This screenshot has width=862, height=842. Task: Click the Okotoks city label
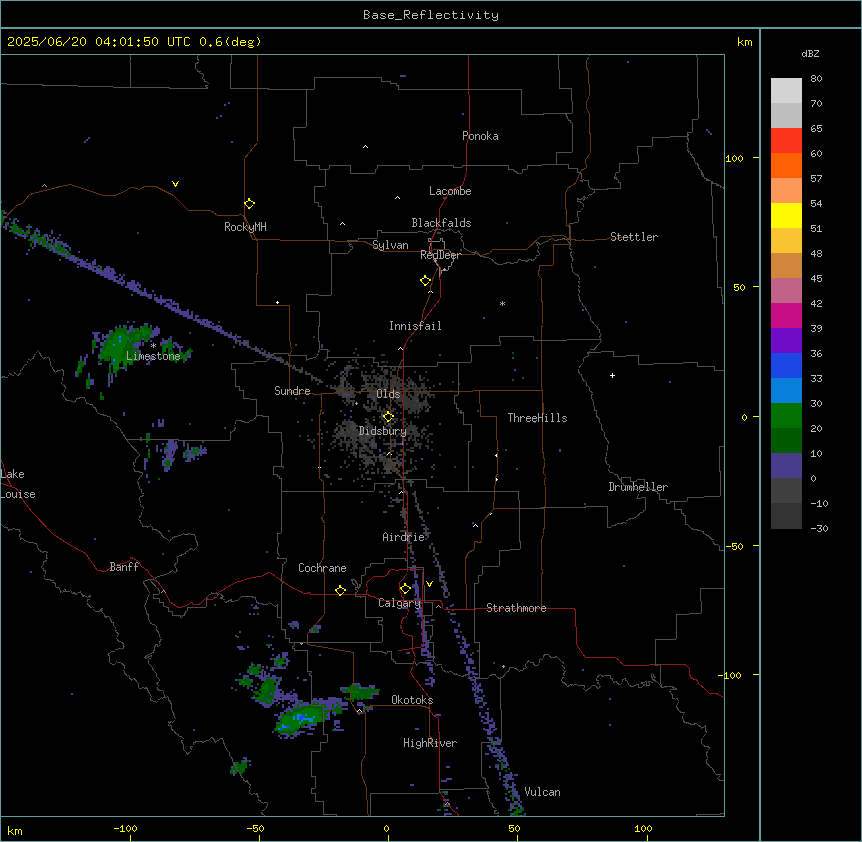[x=412, y=700]
